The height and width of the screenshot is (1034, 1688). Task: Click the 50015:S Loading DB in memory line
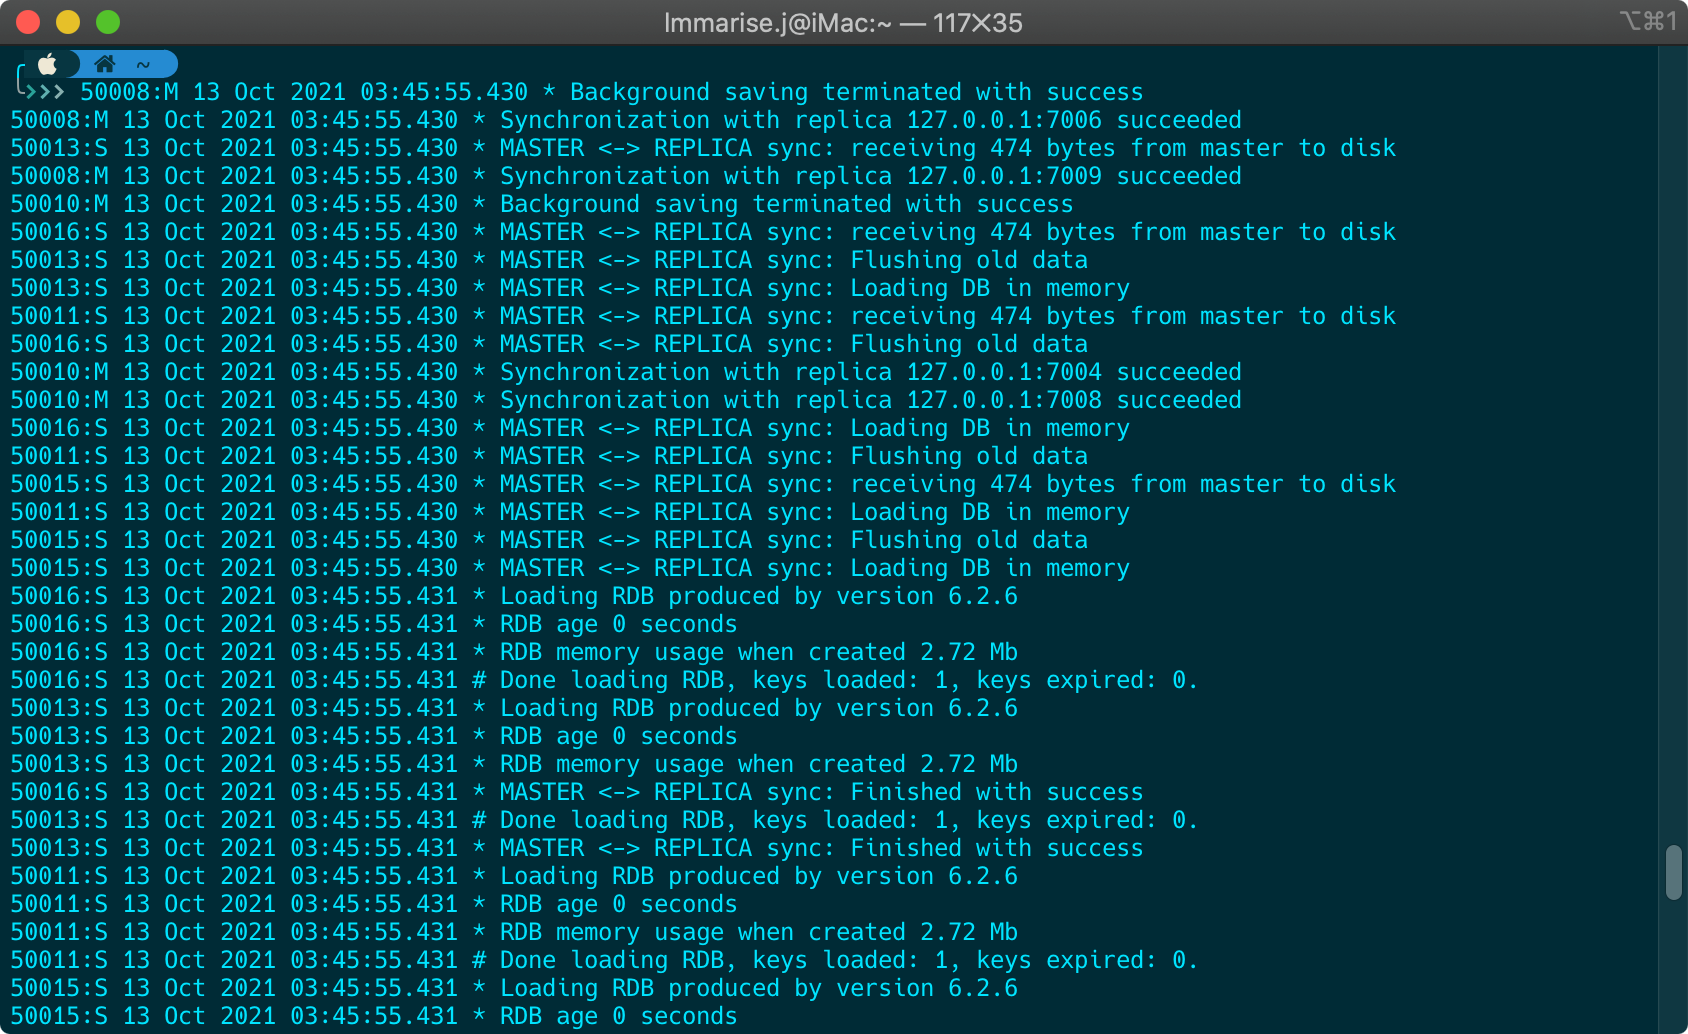[570, 568]
